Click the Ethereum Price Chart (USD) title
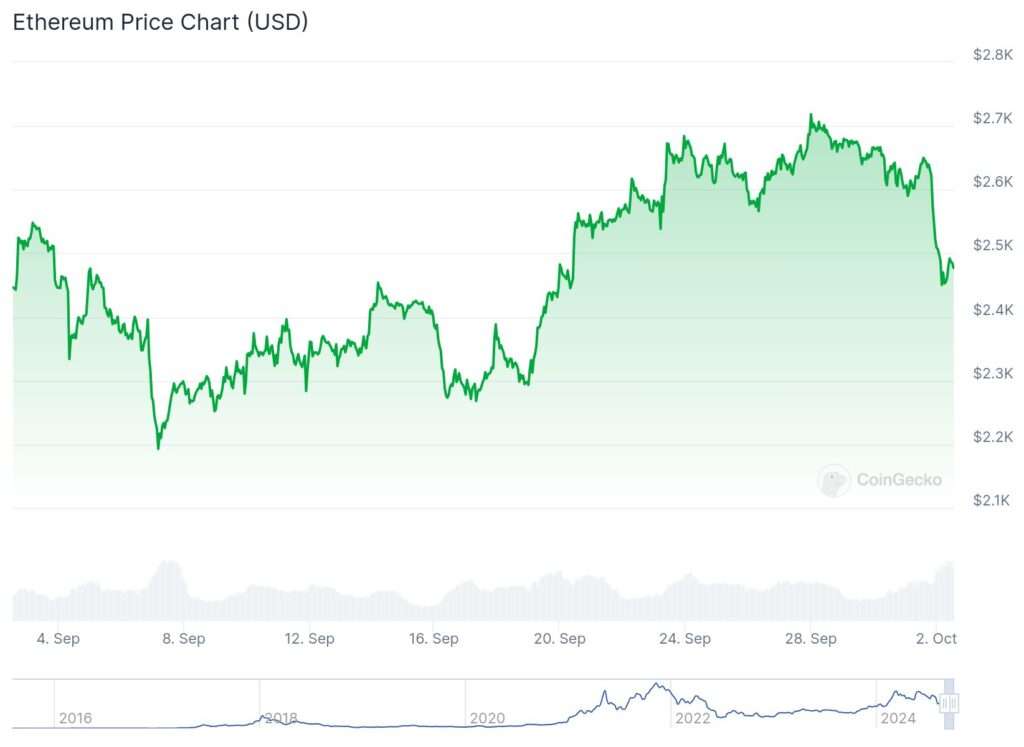 (x=160, y=22)
